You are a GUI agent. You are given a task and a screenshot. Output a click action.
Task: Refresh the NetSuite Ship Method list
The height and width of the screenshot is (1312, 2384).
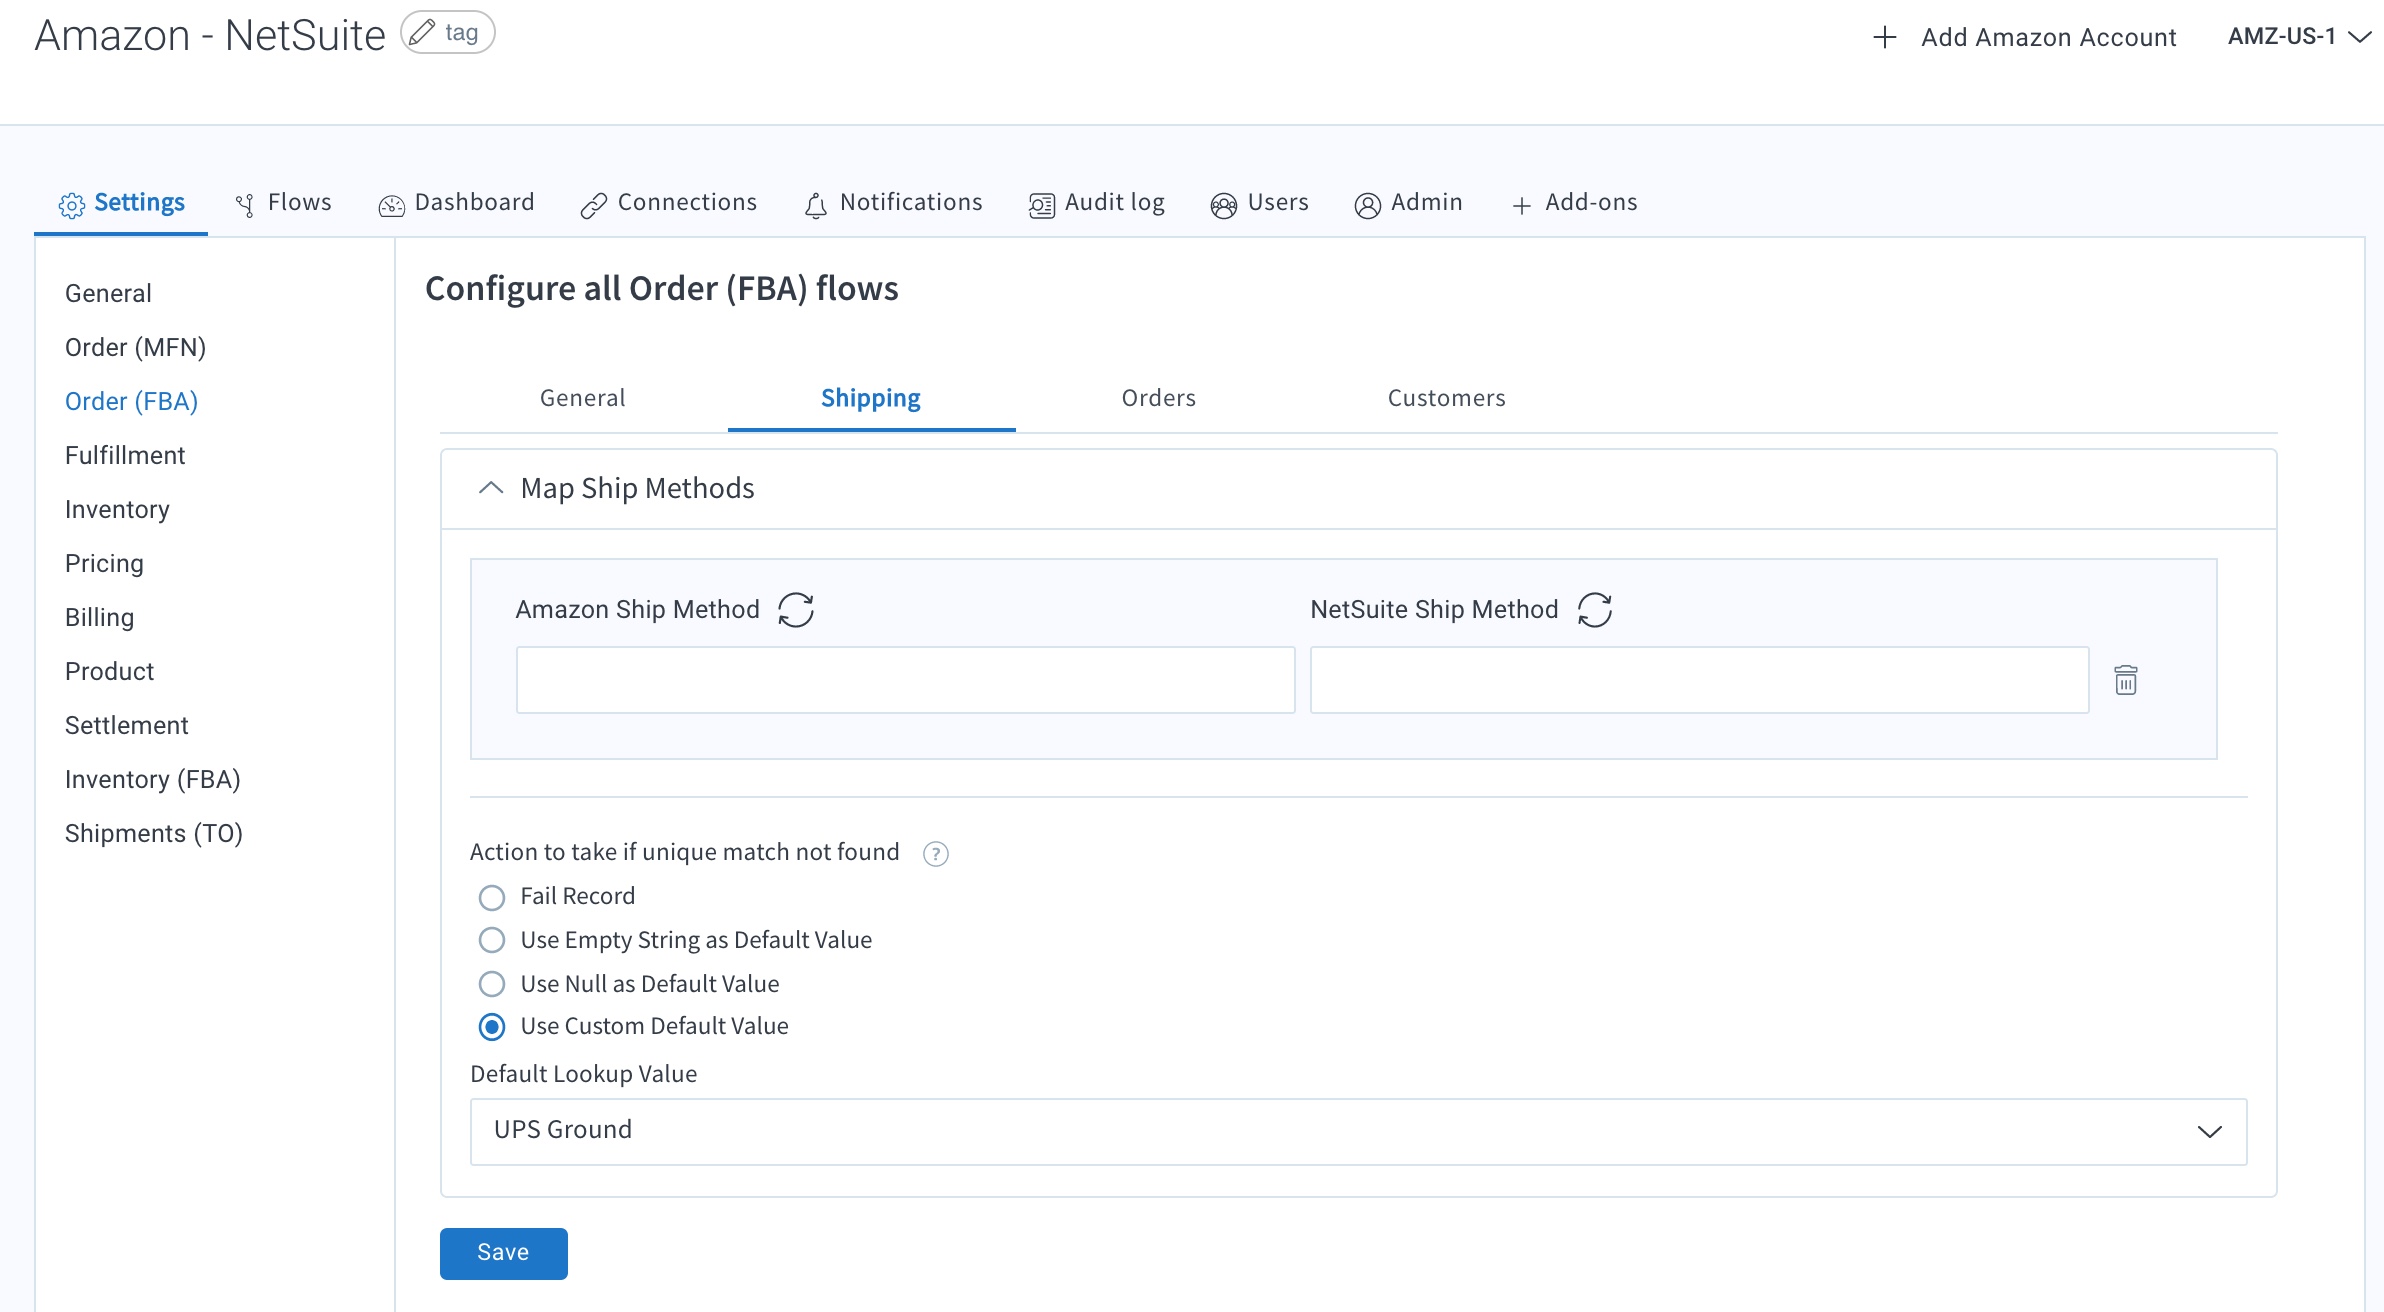point(1595,609)
